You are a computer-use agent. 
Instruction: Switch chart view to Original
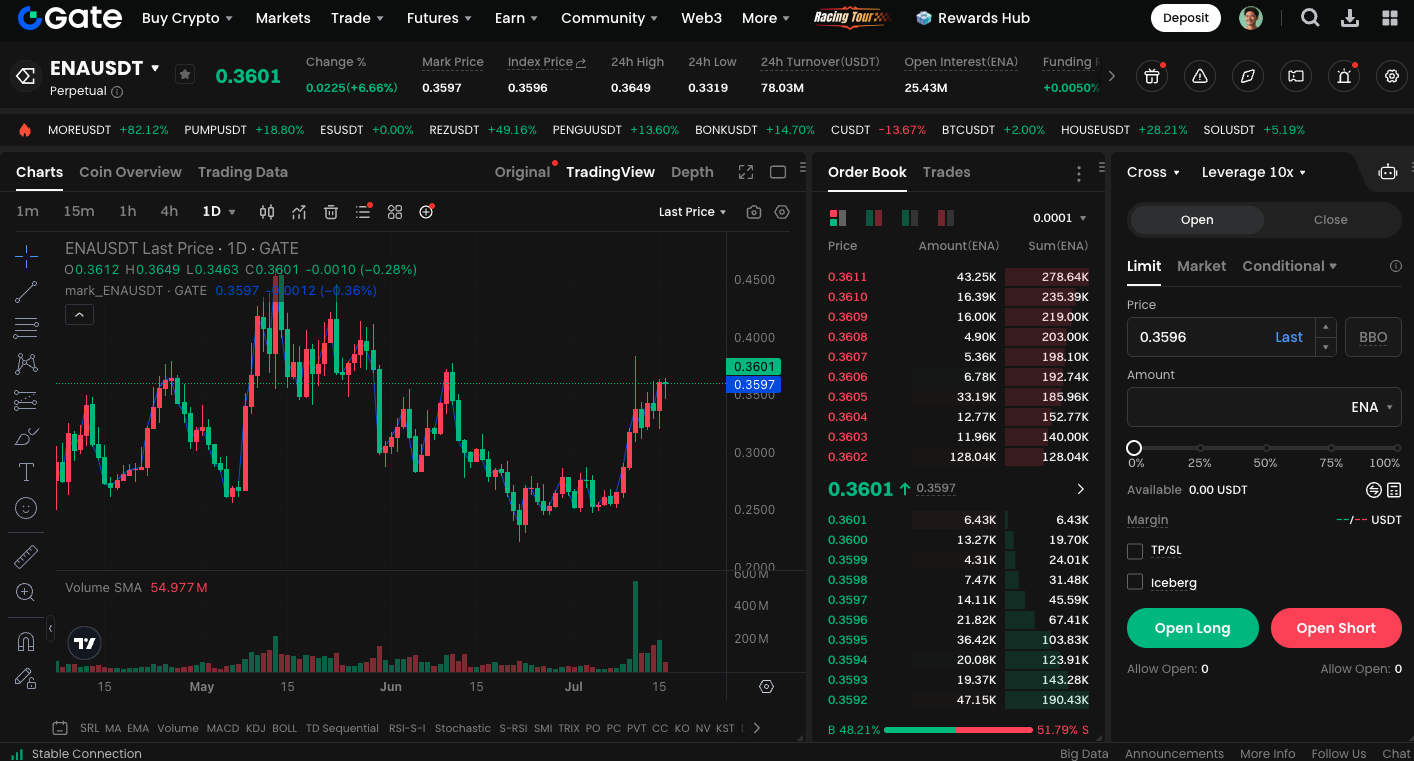click(522, 172)
